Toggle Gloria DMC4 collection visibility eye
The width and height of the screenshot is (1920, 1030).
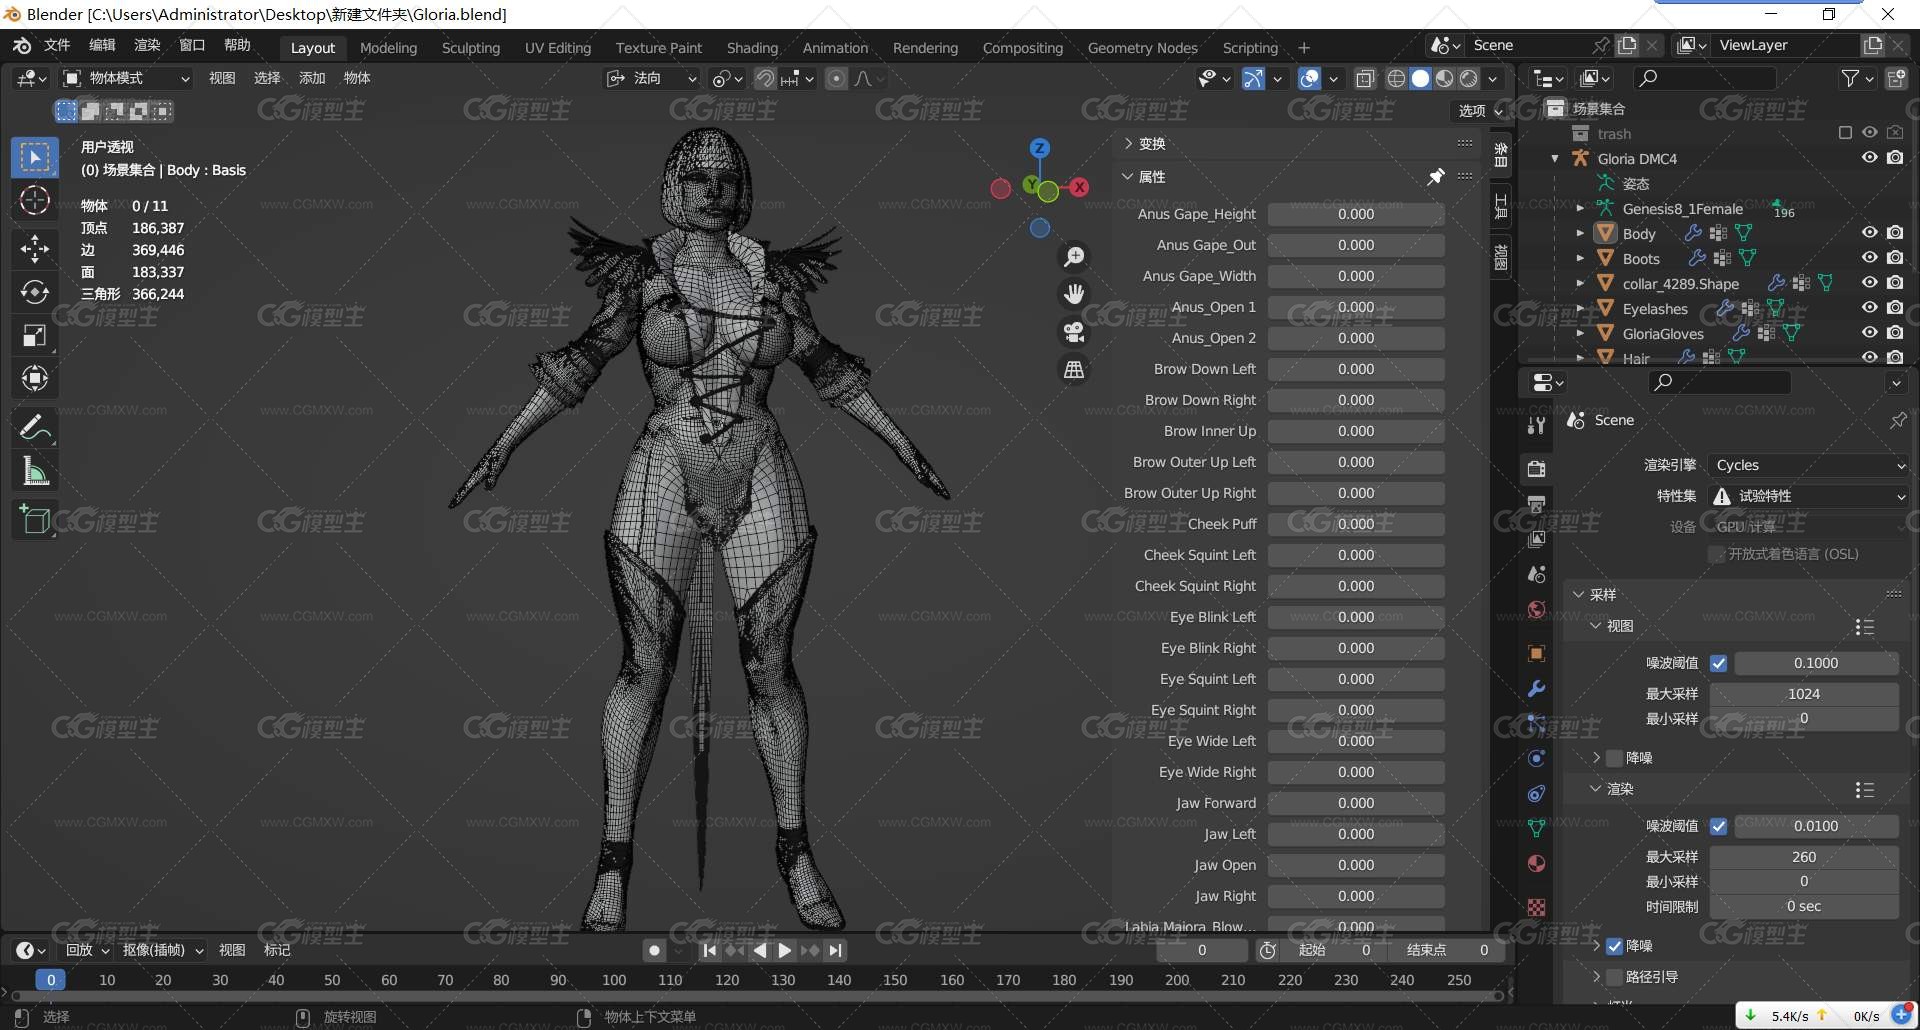click(x=1869, y=158)
